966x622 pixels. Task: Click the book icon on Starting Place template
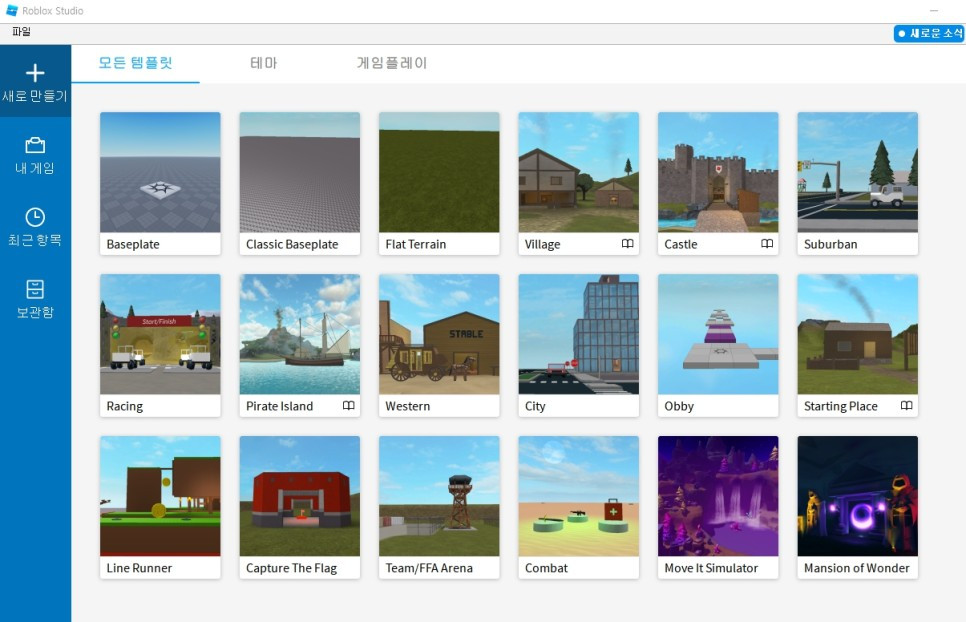[906, 406]
